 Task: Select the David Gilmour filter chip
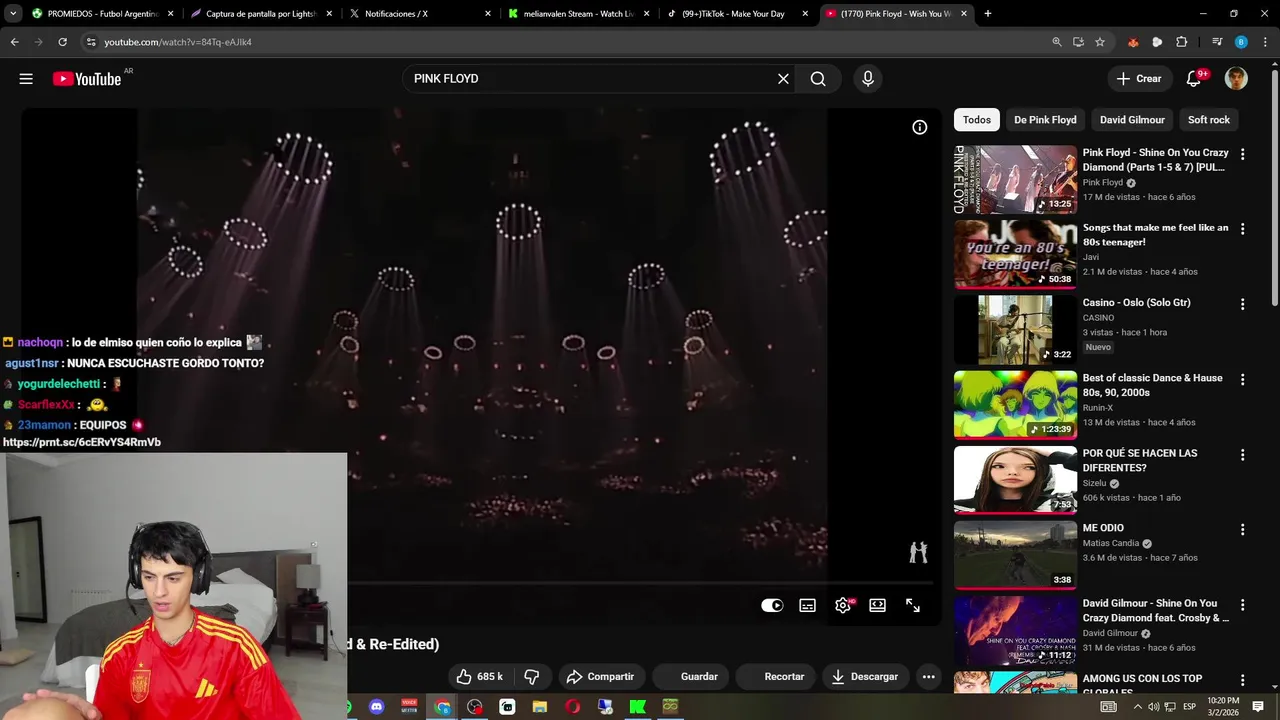coord(1132,120)
